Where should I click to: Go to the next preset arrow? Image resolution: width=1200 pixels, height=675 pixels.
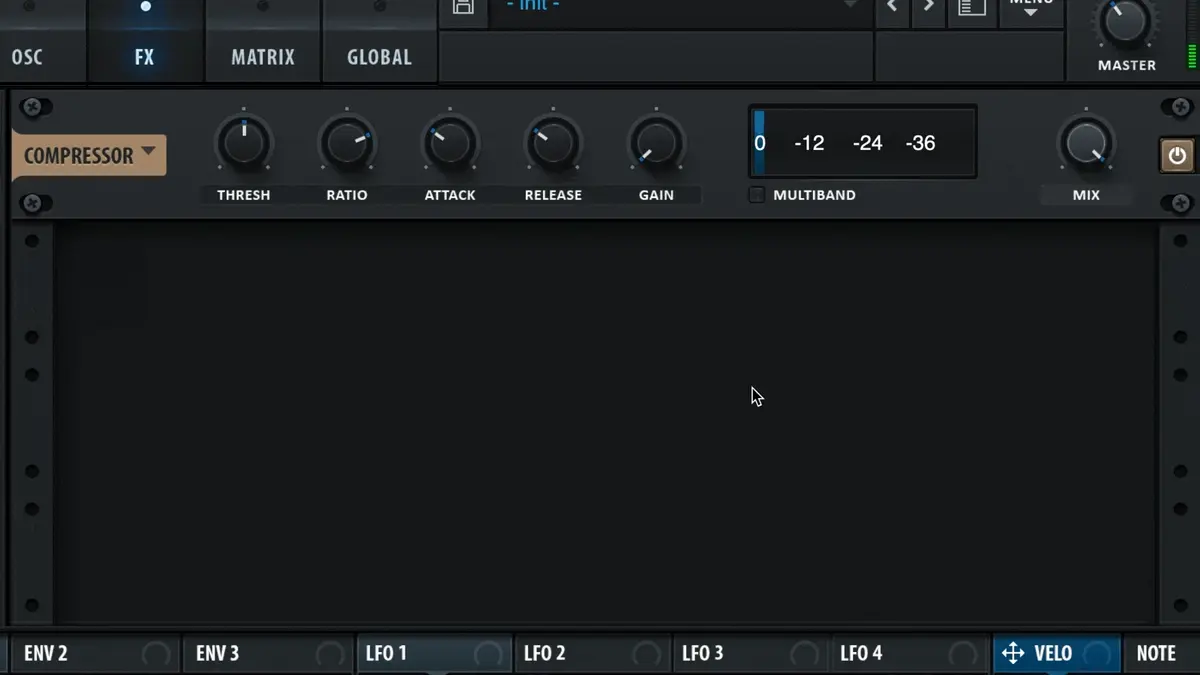pos(929,7)
